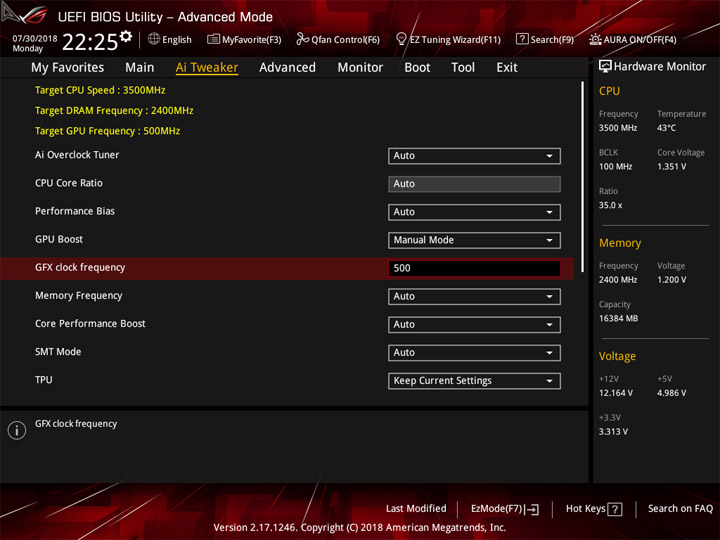
Task: Click the TPU label
Action: click(44, 380)
